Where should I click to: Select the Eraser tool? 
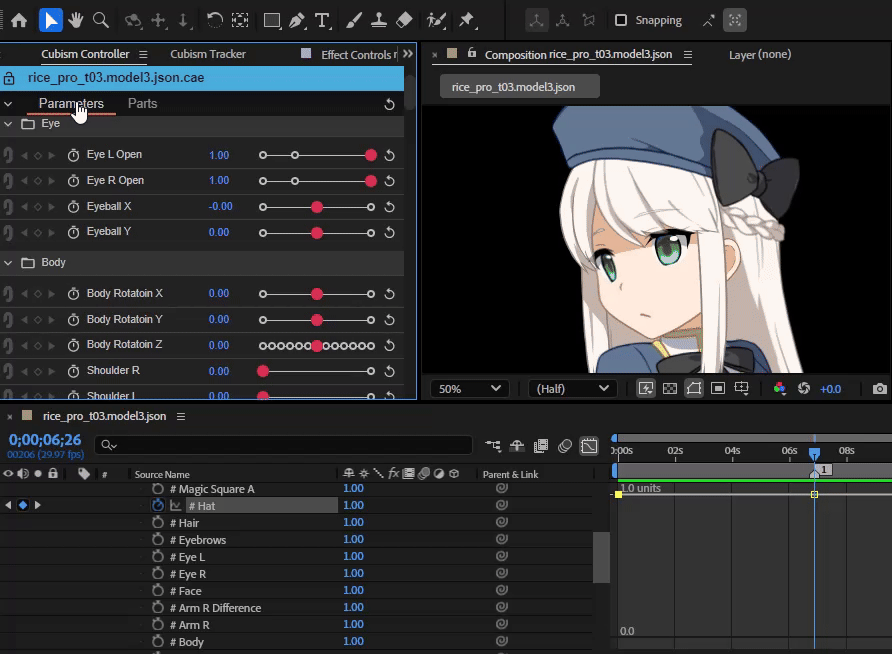(x=404, y=20)
